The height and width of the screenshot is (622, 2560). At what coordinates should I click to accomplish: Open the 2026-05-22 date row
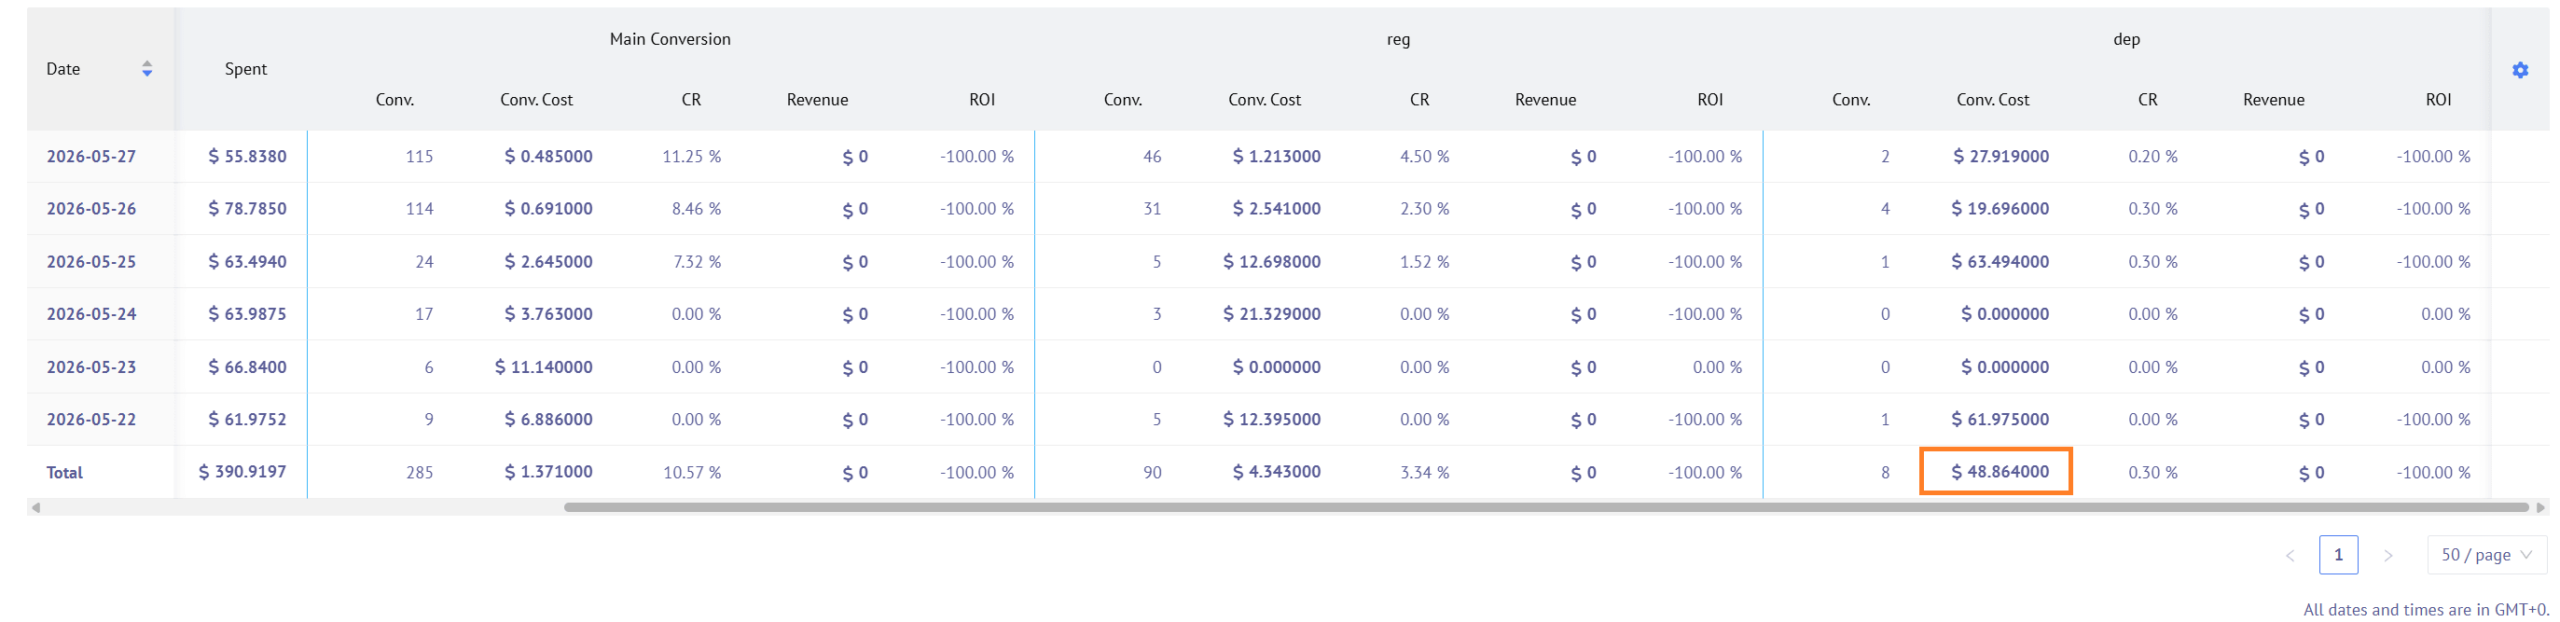91,420
